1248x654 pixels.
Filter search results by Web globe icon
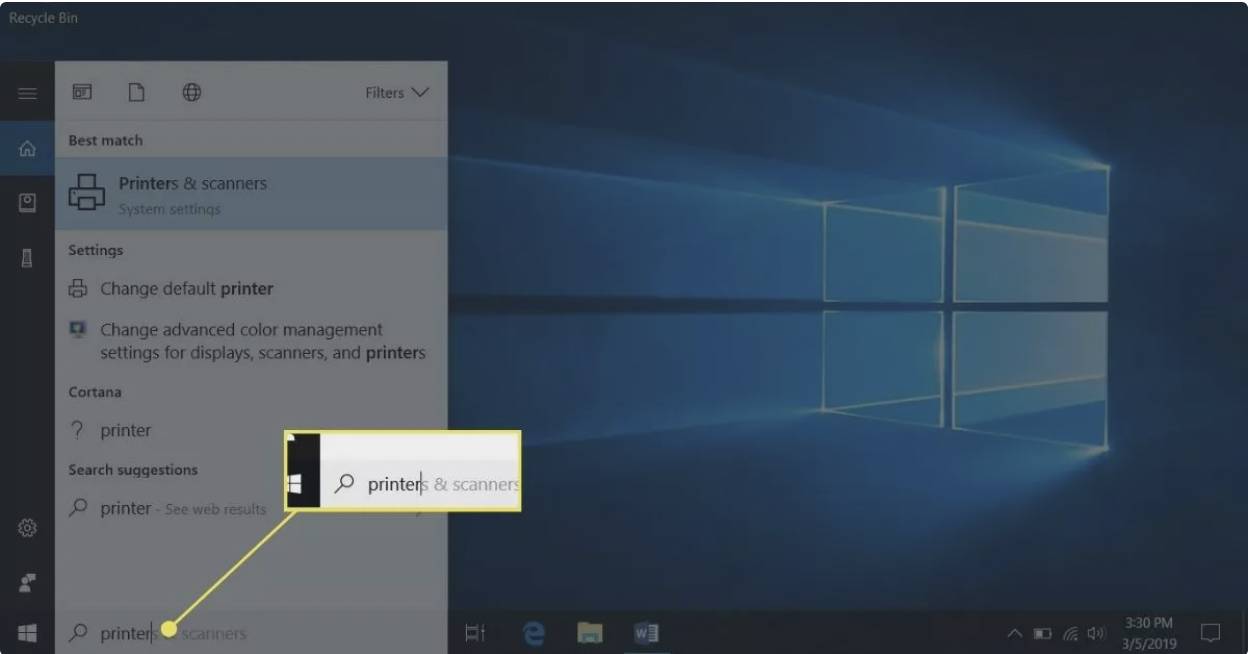click(x=191, y=92)
